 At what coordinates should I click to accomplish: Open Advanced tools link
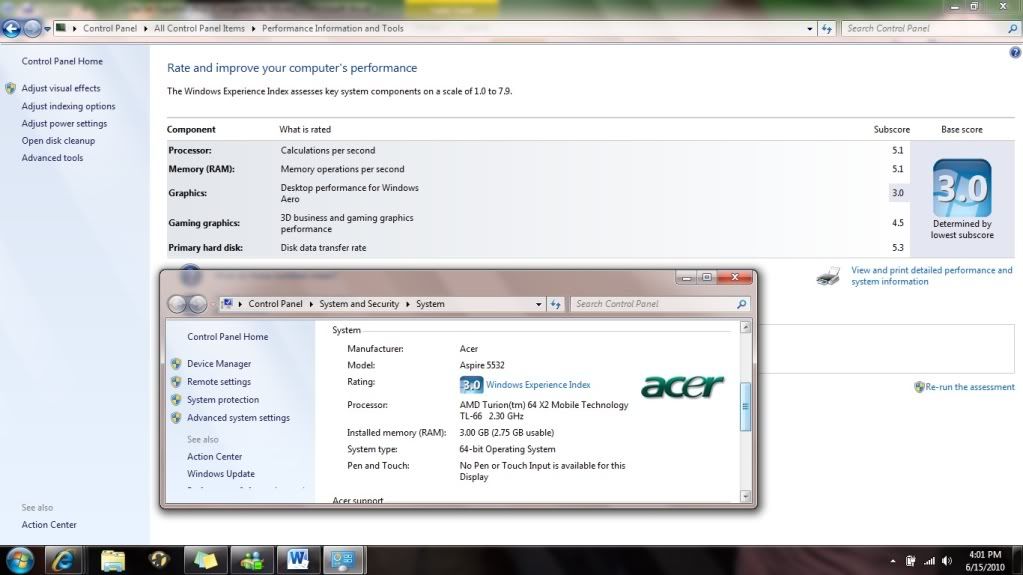coord(52,158)
